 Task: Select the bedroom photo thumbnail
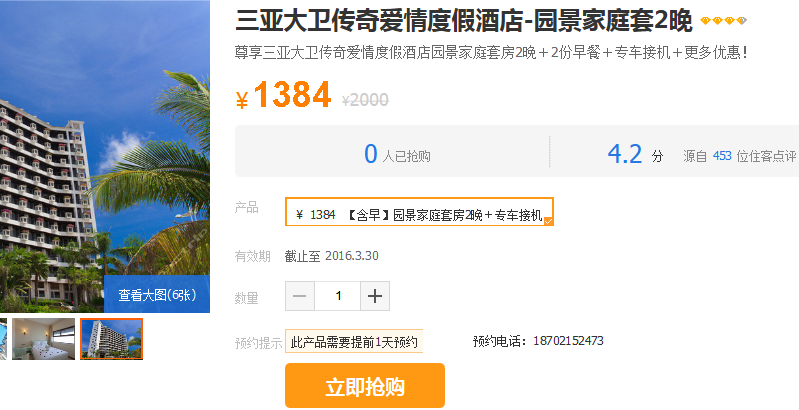[x=43, y=339]
